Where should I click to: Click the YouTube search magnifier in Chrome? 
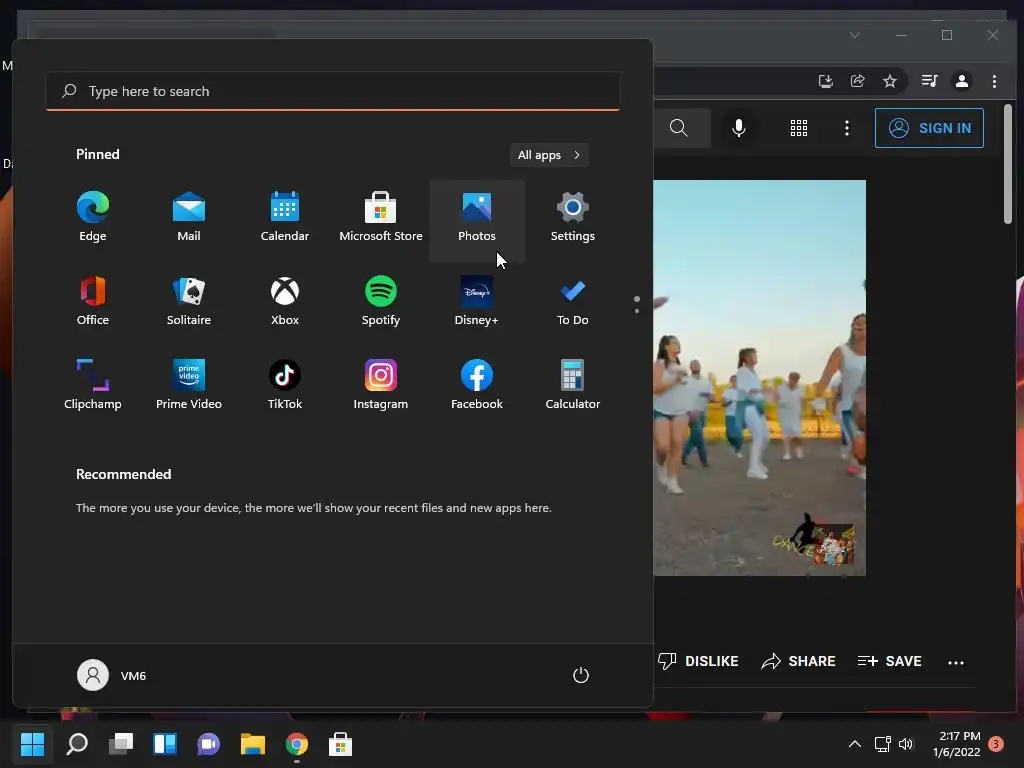679,128
